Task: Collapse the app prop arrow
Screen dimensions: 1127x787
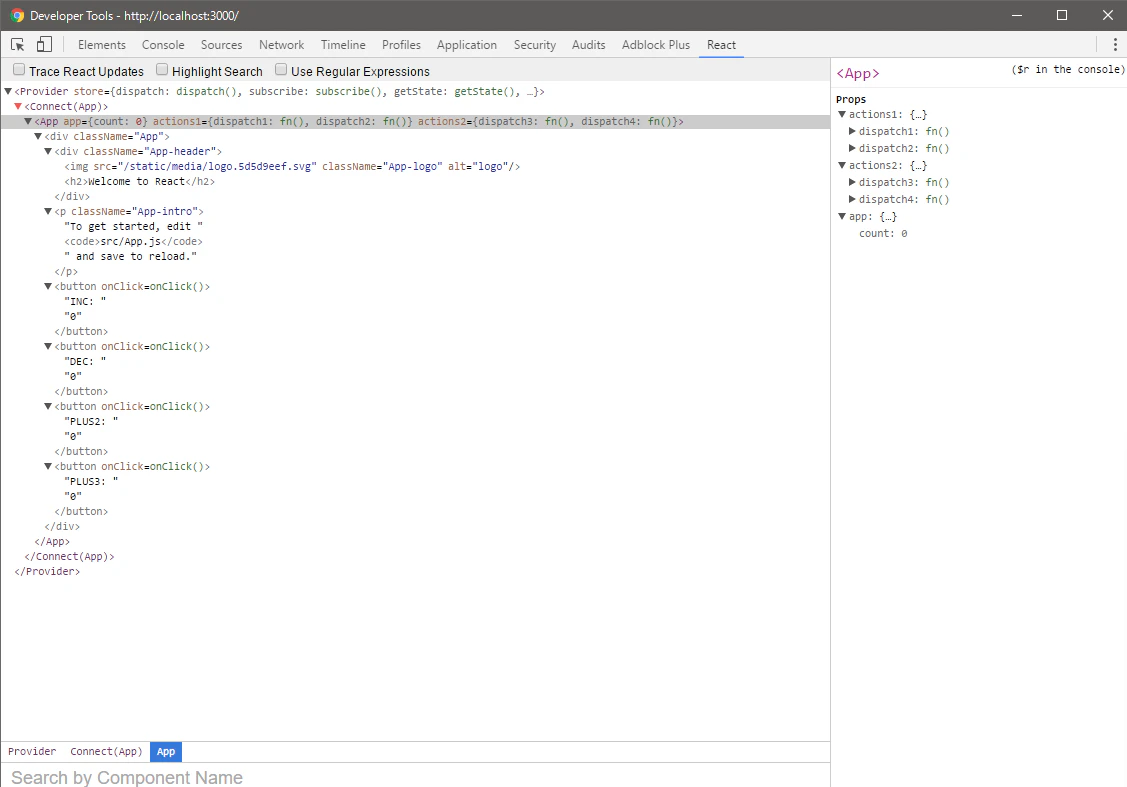Action: pyautogui.click(x=842, y=216)
